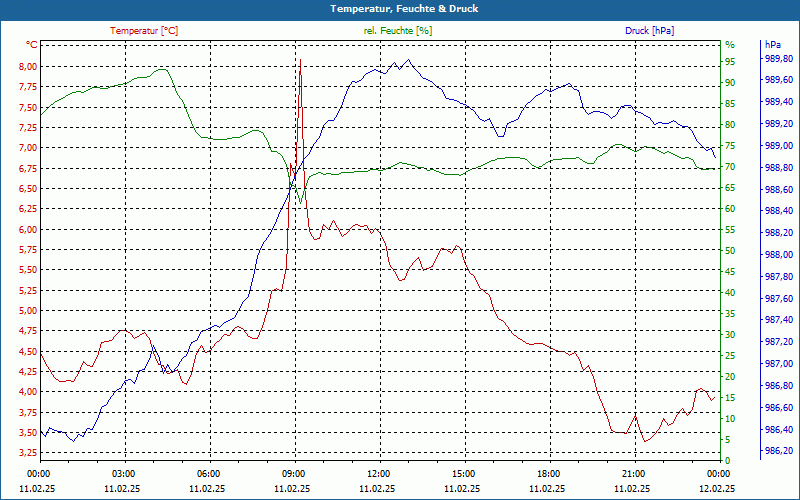Click the 7,00 temperature axis value
The width and height of the screenshot is (800, 500).
(28, 148)
